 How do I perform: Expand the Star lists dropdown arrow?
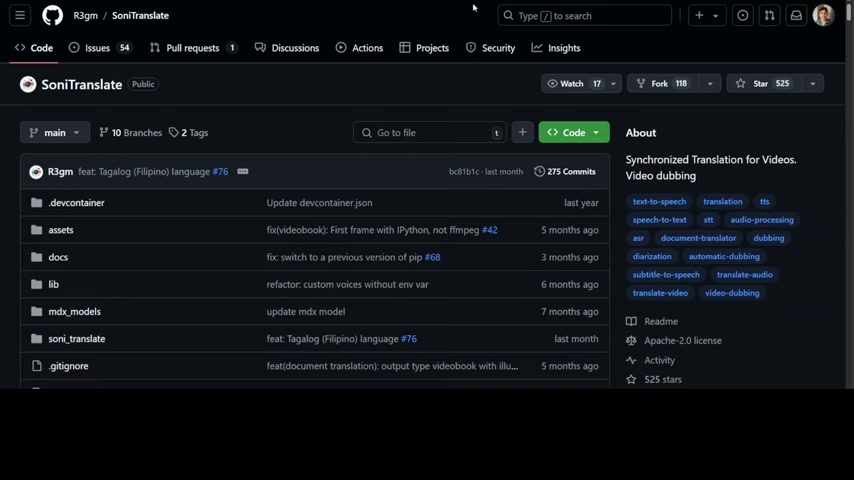pos(813,83)
